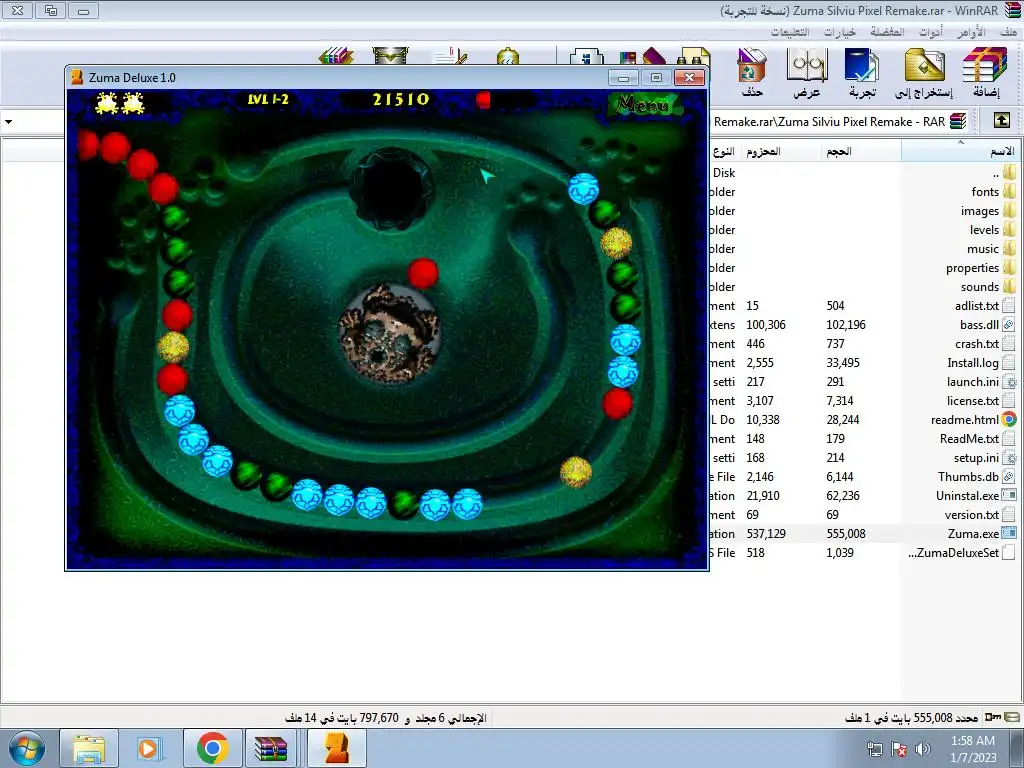Click the 21510 score display in Zuma

click(x=401, y=99)
